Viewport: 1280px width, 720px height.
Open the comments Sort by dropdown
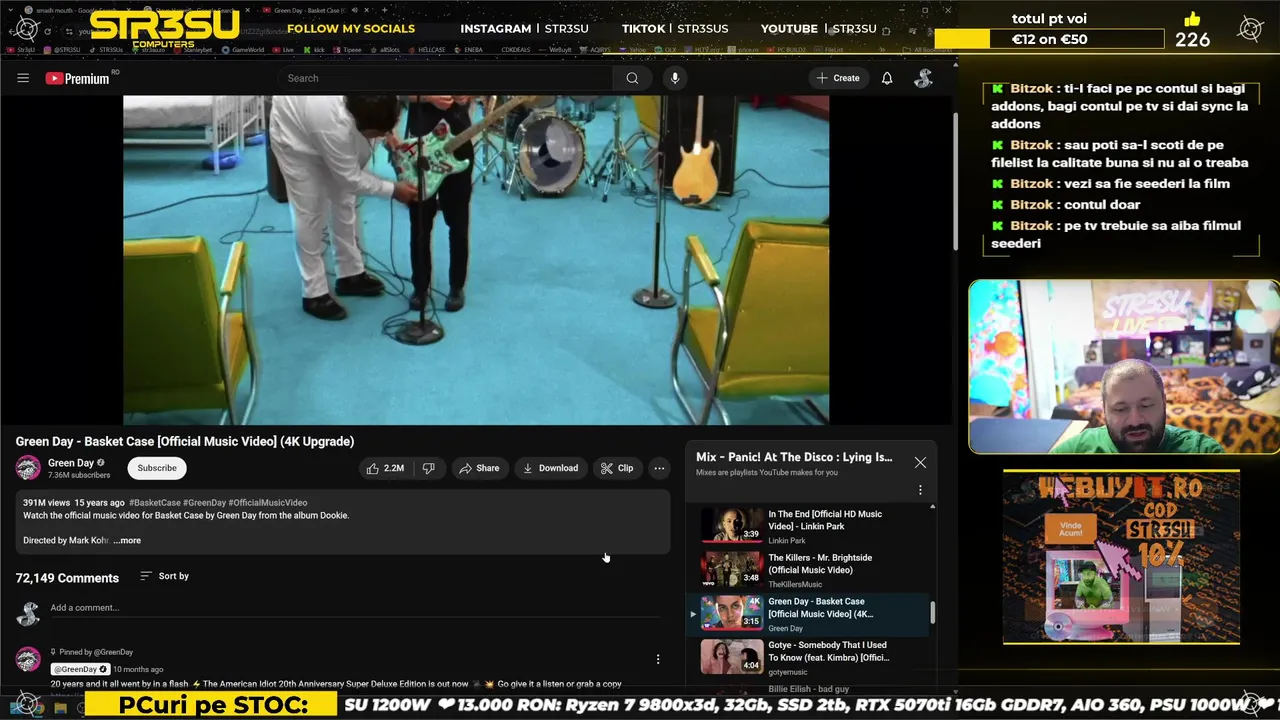pos(165,576)
